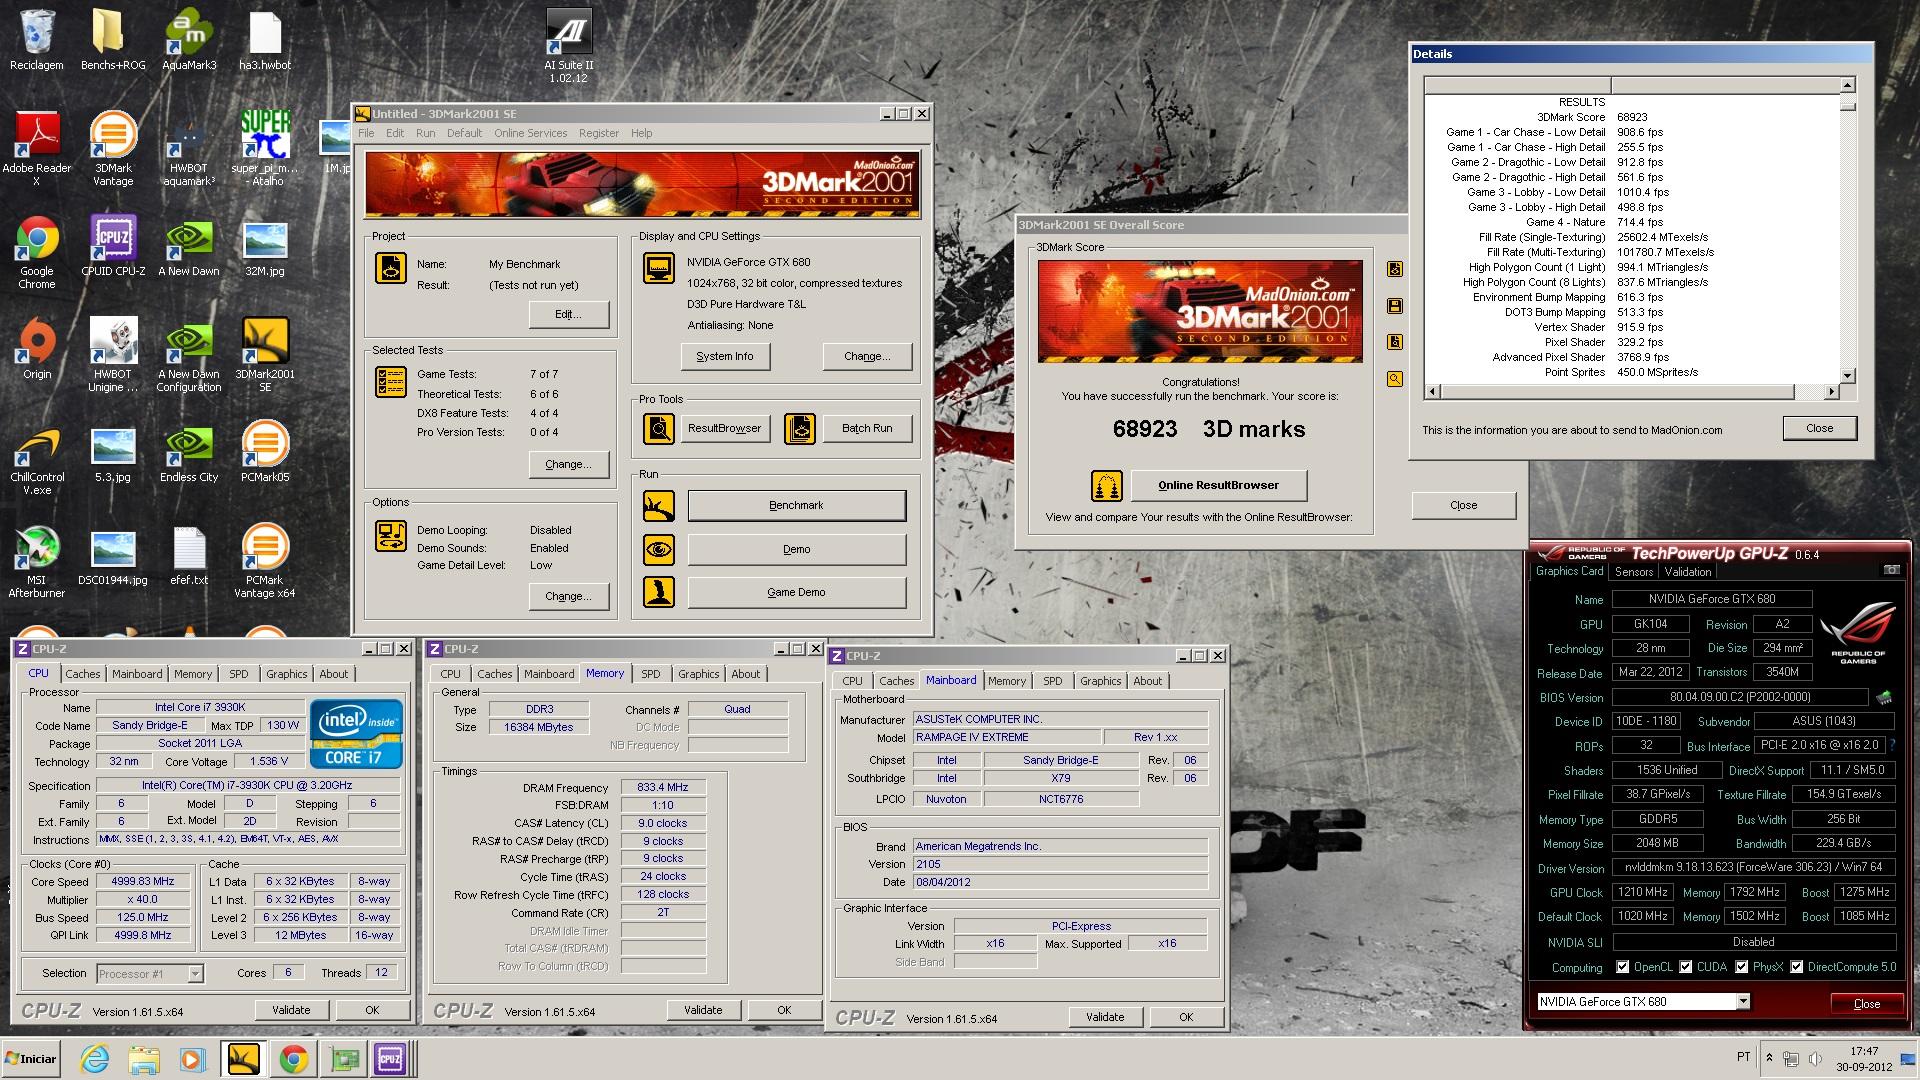Open Adobe Reader X desktop icon
Image resolution: width=1920 pixels, height=1080 pixels.
coord(37,149)
